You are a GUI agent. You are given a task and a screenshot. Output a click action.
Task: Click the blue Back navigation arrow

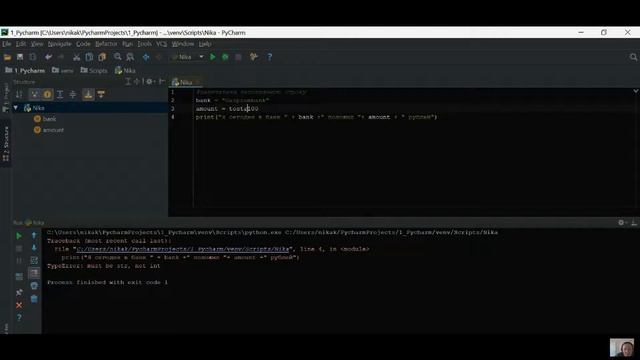coord(146,57)
